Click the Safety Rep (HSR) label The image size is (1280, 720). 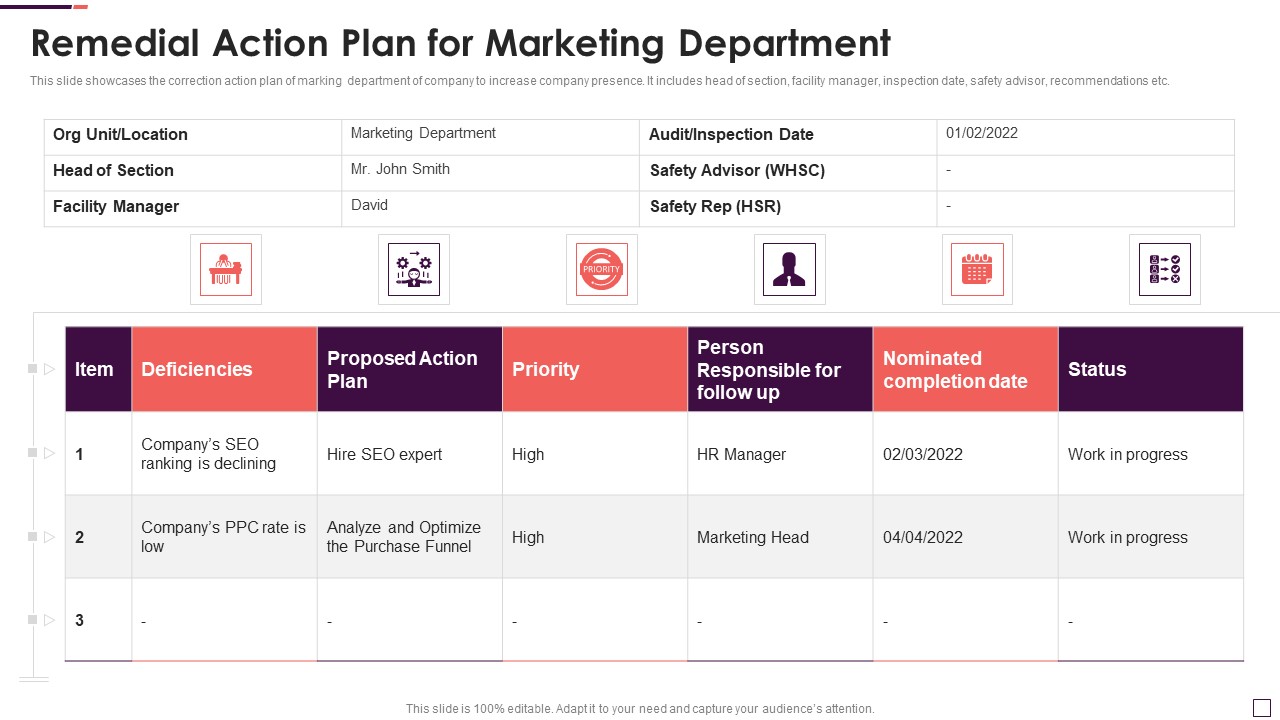[x=715, y=206]
